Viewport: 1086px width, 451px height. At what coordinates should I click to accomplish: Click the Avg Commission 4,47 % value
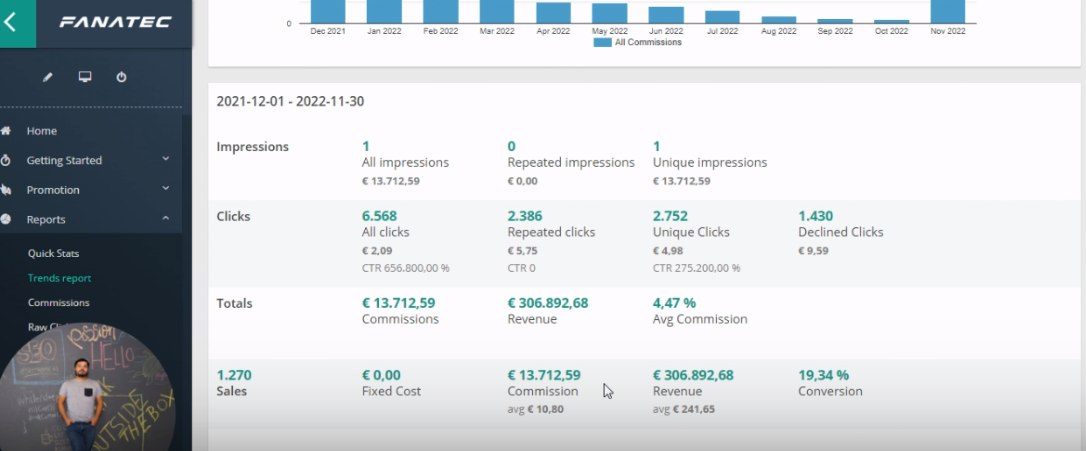click(674, 303)
